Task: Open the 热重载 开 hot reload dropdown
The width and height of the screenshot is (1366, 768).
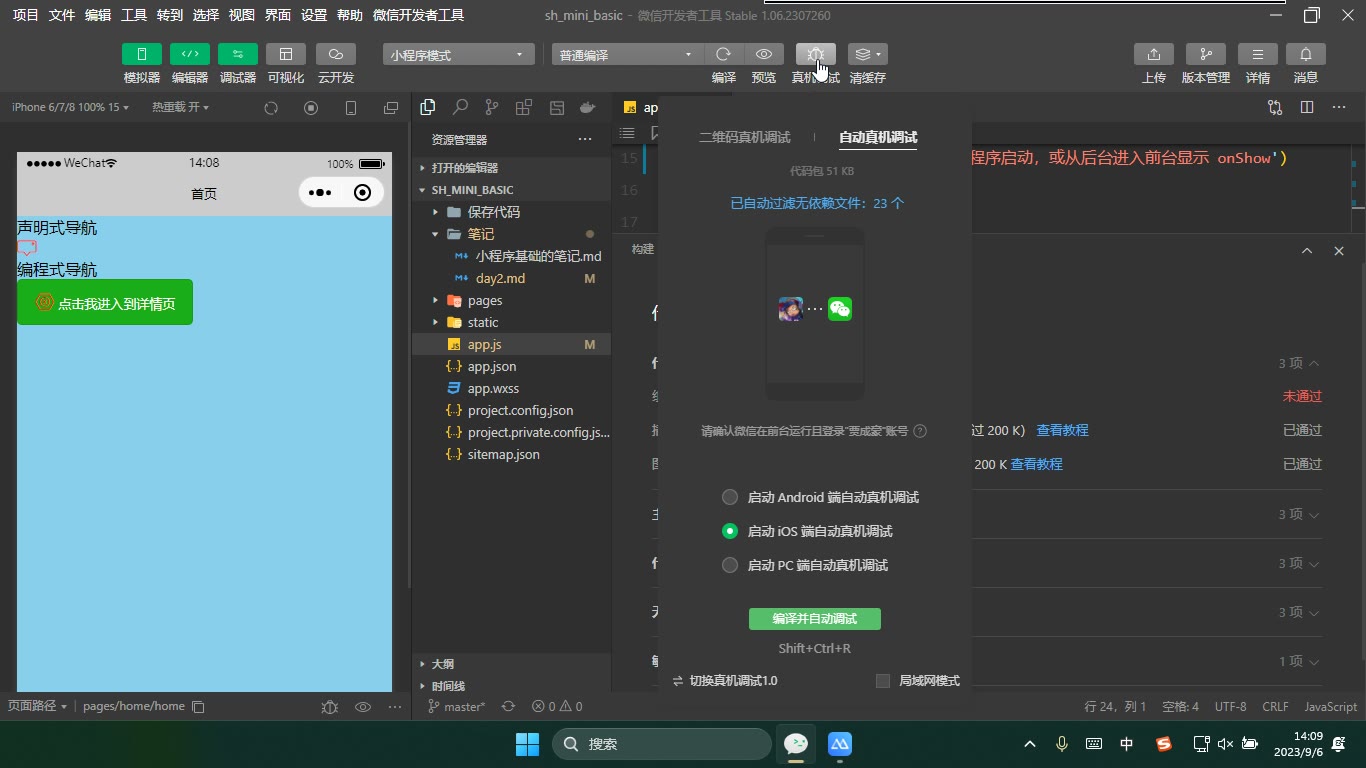Action: point(181,107)
